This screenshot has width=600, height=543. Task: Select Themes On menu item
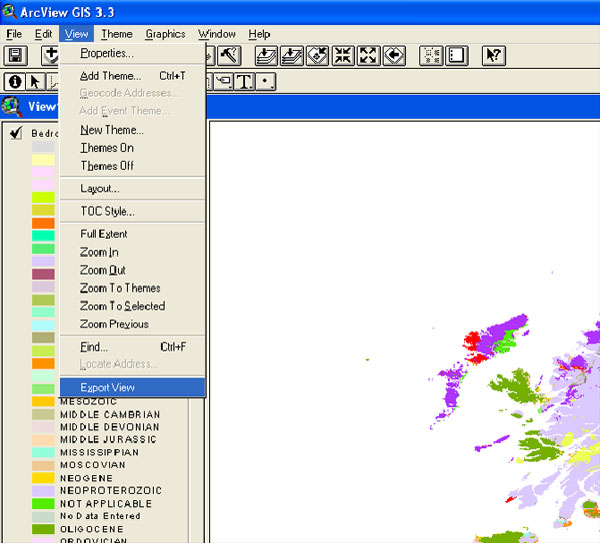pos(132,148)
